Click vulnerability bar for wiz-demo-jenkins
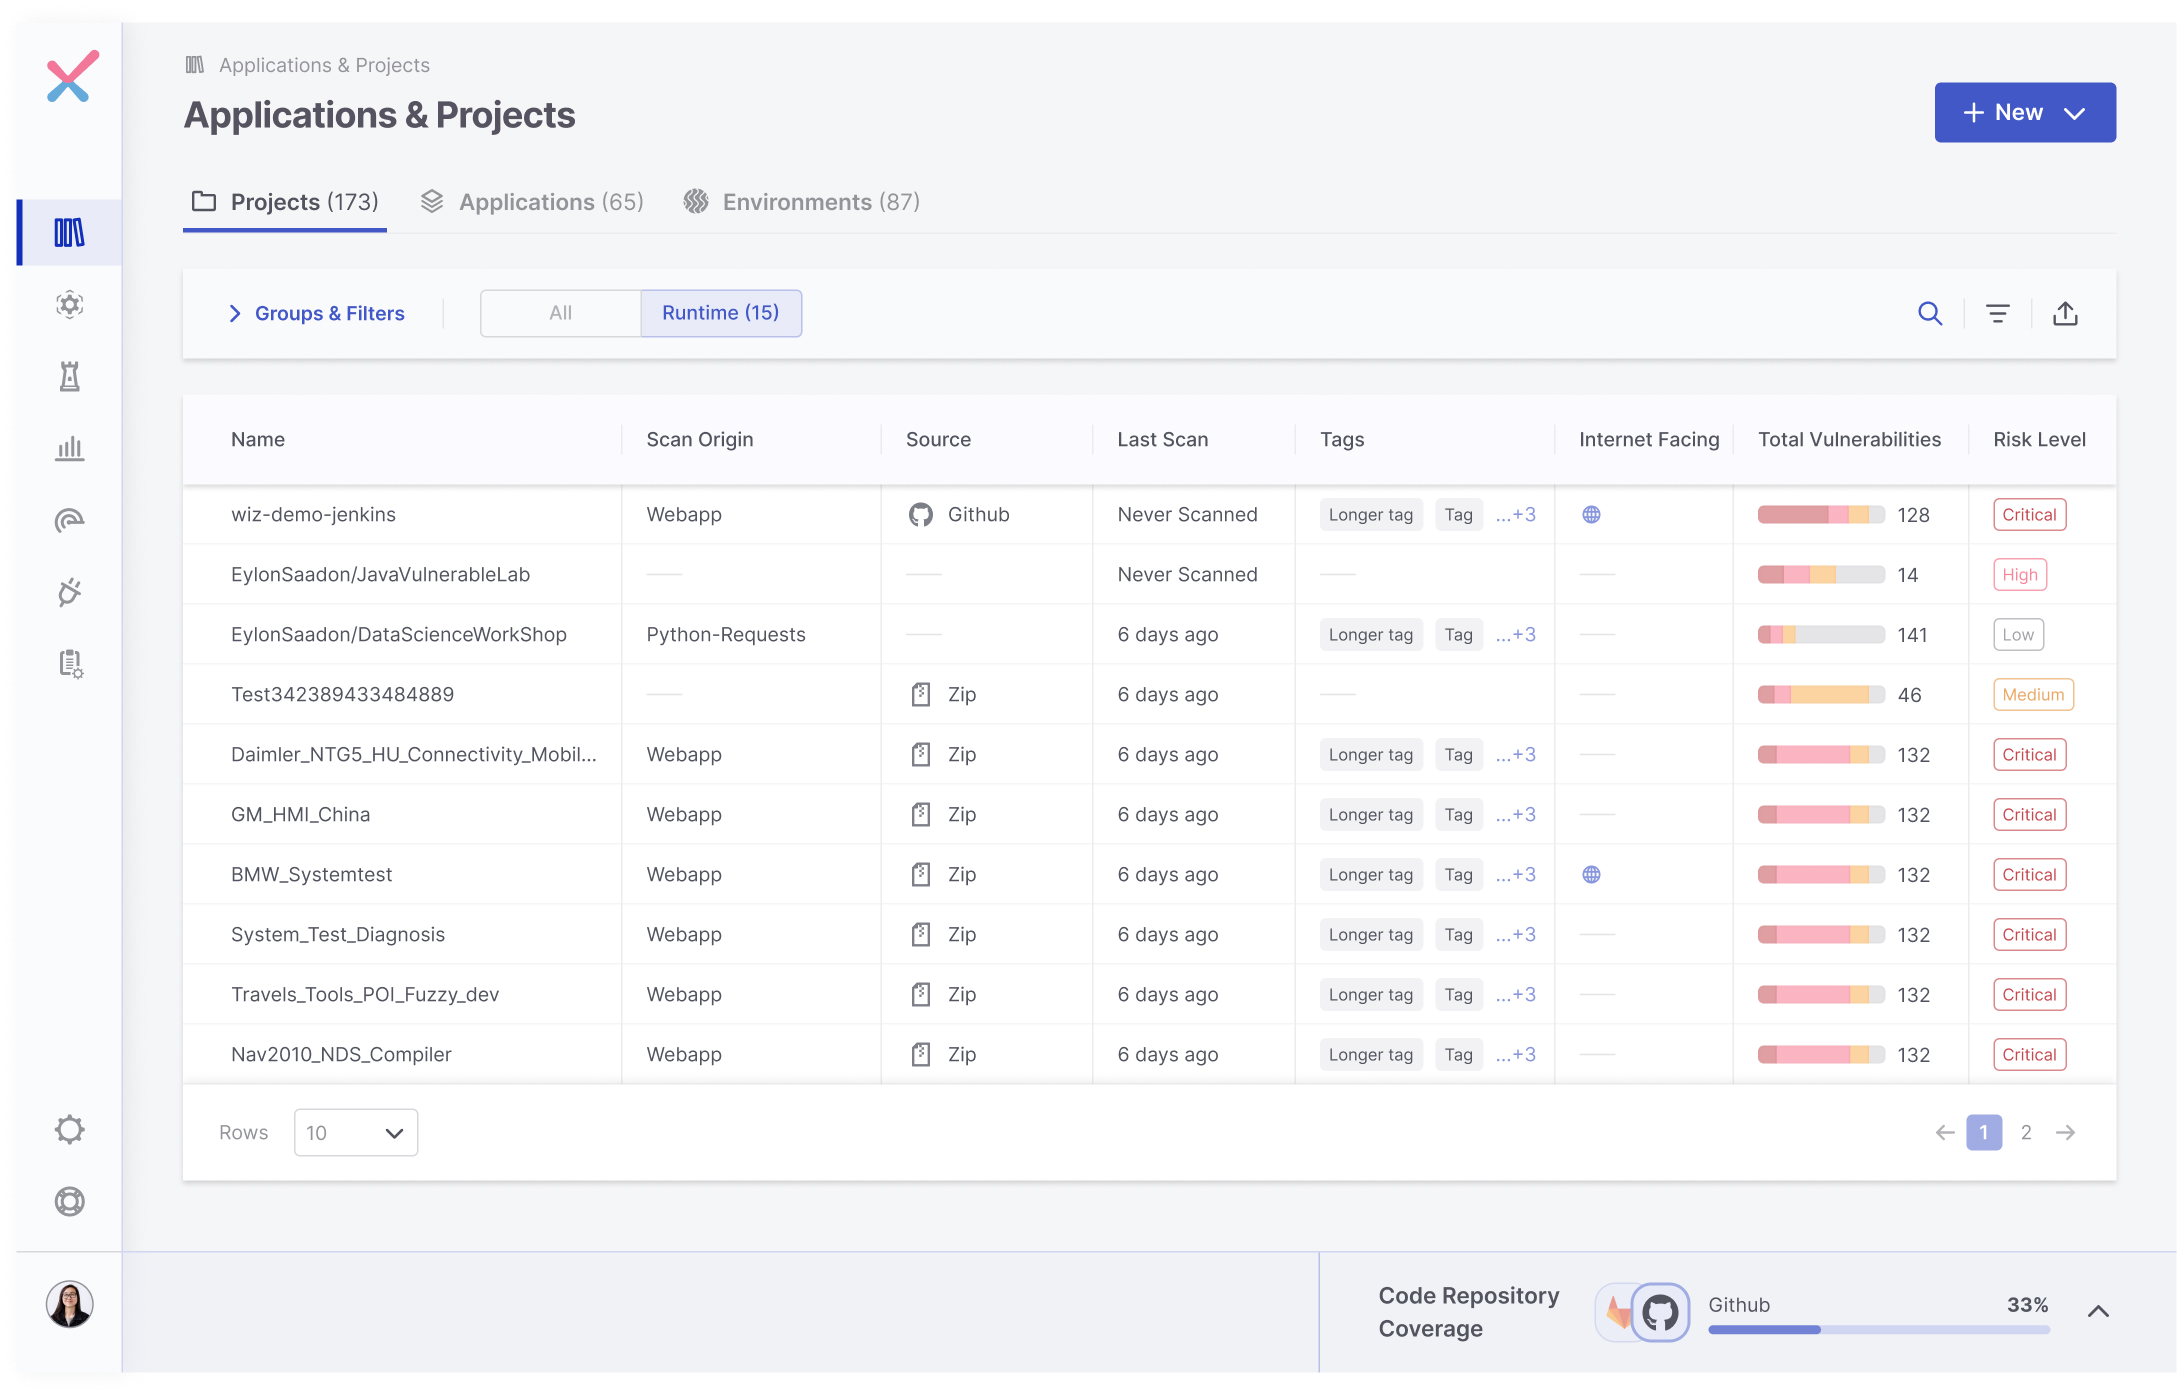Image resolution: width=2177 pixels, height=1395 pixels. pyautogui.click(x=1821, y=515)
